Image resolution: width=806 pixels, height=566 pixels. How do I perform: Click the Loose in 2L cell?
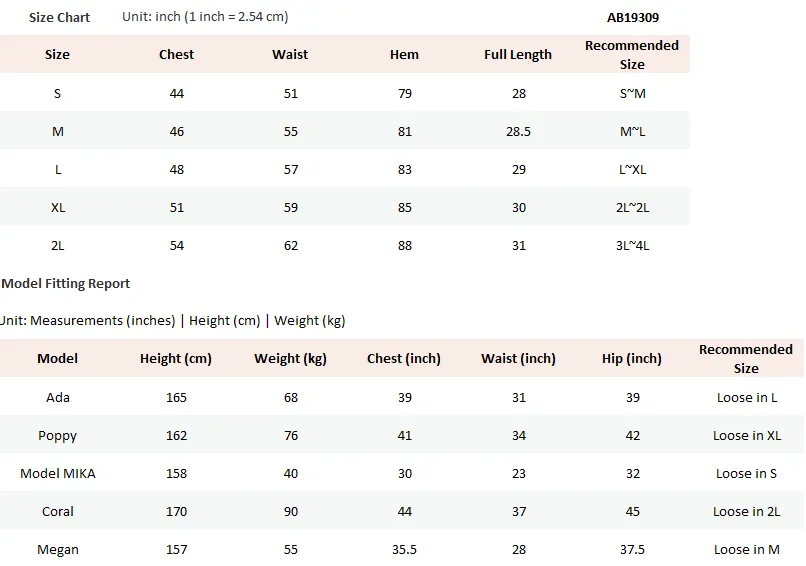[x=746, y=512]
